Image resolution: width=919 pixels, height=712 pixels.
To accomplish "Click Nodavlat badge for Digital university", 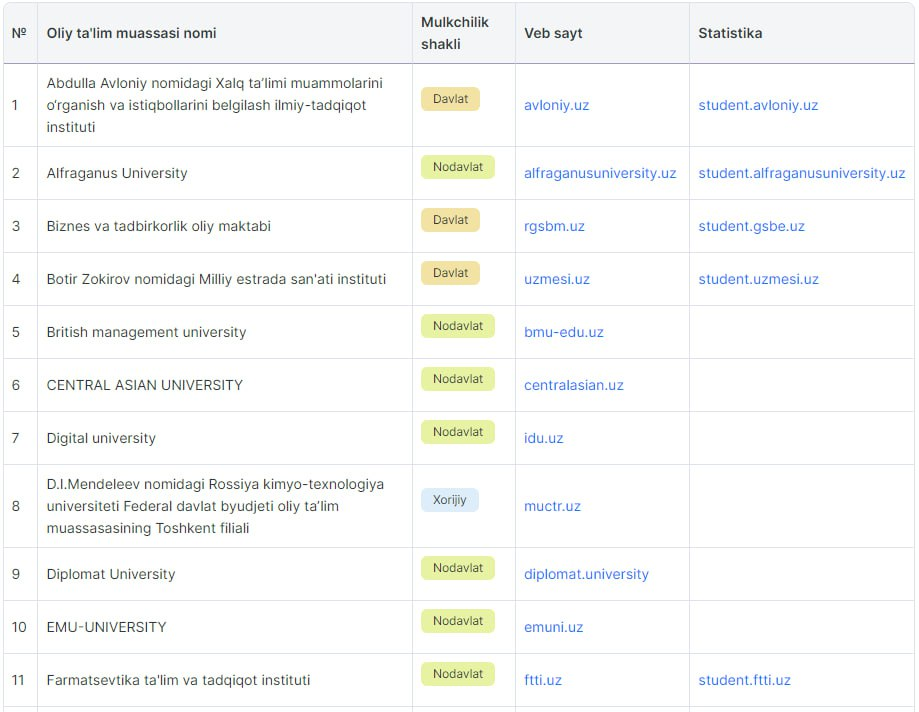I will (458, 432).
